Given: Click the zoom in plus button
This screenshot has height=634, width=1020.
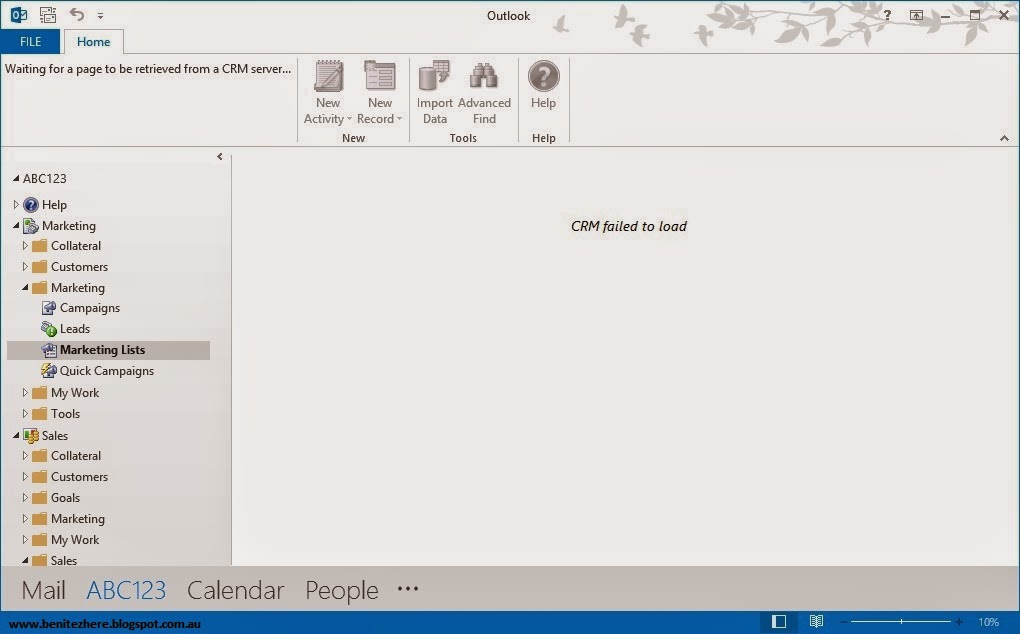Looking at the screenshot, I should [x=959, y=622].
